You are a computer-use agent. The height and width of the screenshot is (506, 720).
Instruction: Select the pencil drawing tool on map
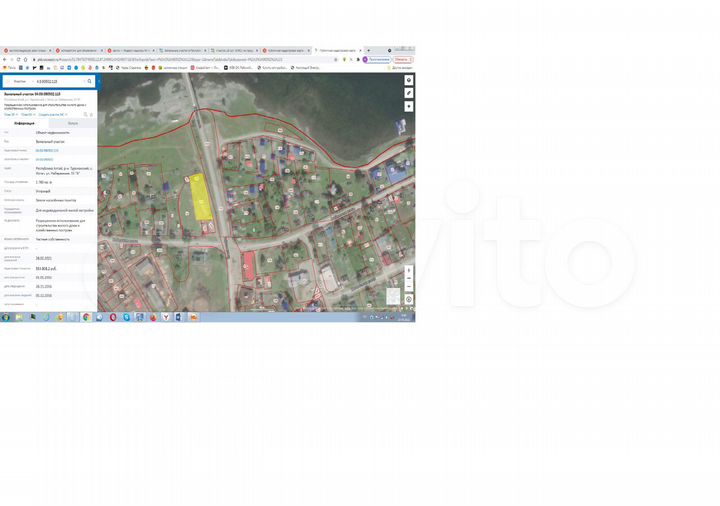click(409, 93)
